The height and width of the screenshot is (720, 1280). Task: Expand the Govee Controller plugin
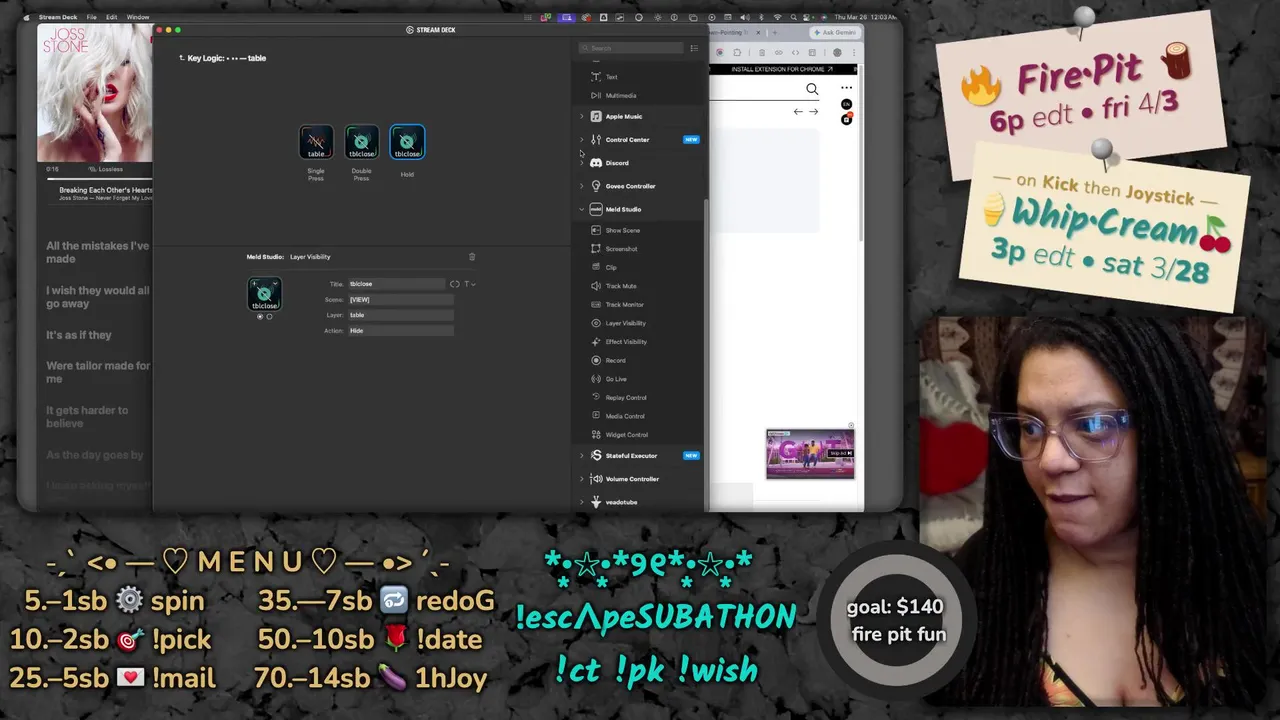[x=582, y=186]
